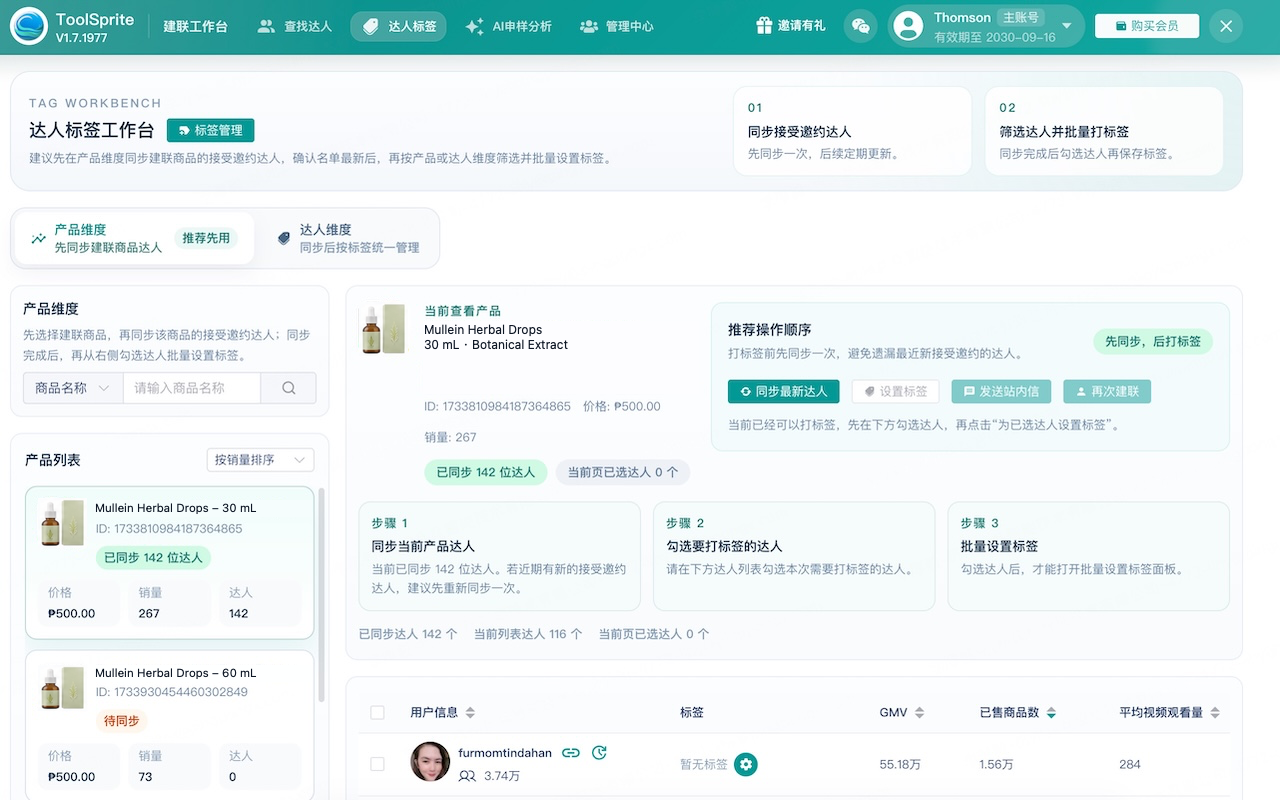Click the 筛选达人并批量打标签 step 02 card
This screenshot has height=800, width=1280.
1104,131
